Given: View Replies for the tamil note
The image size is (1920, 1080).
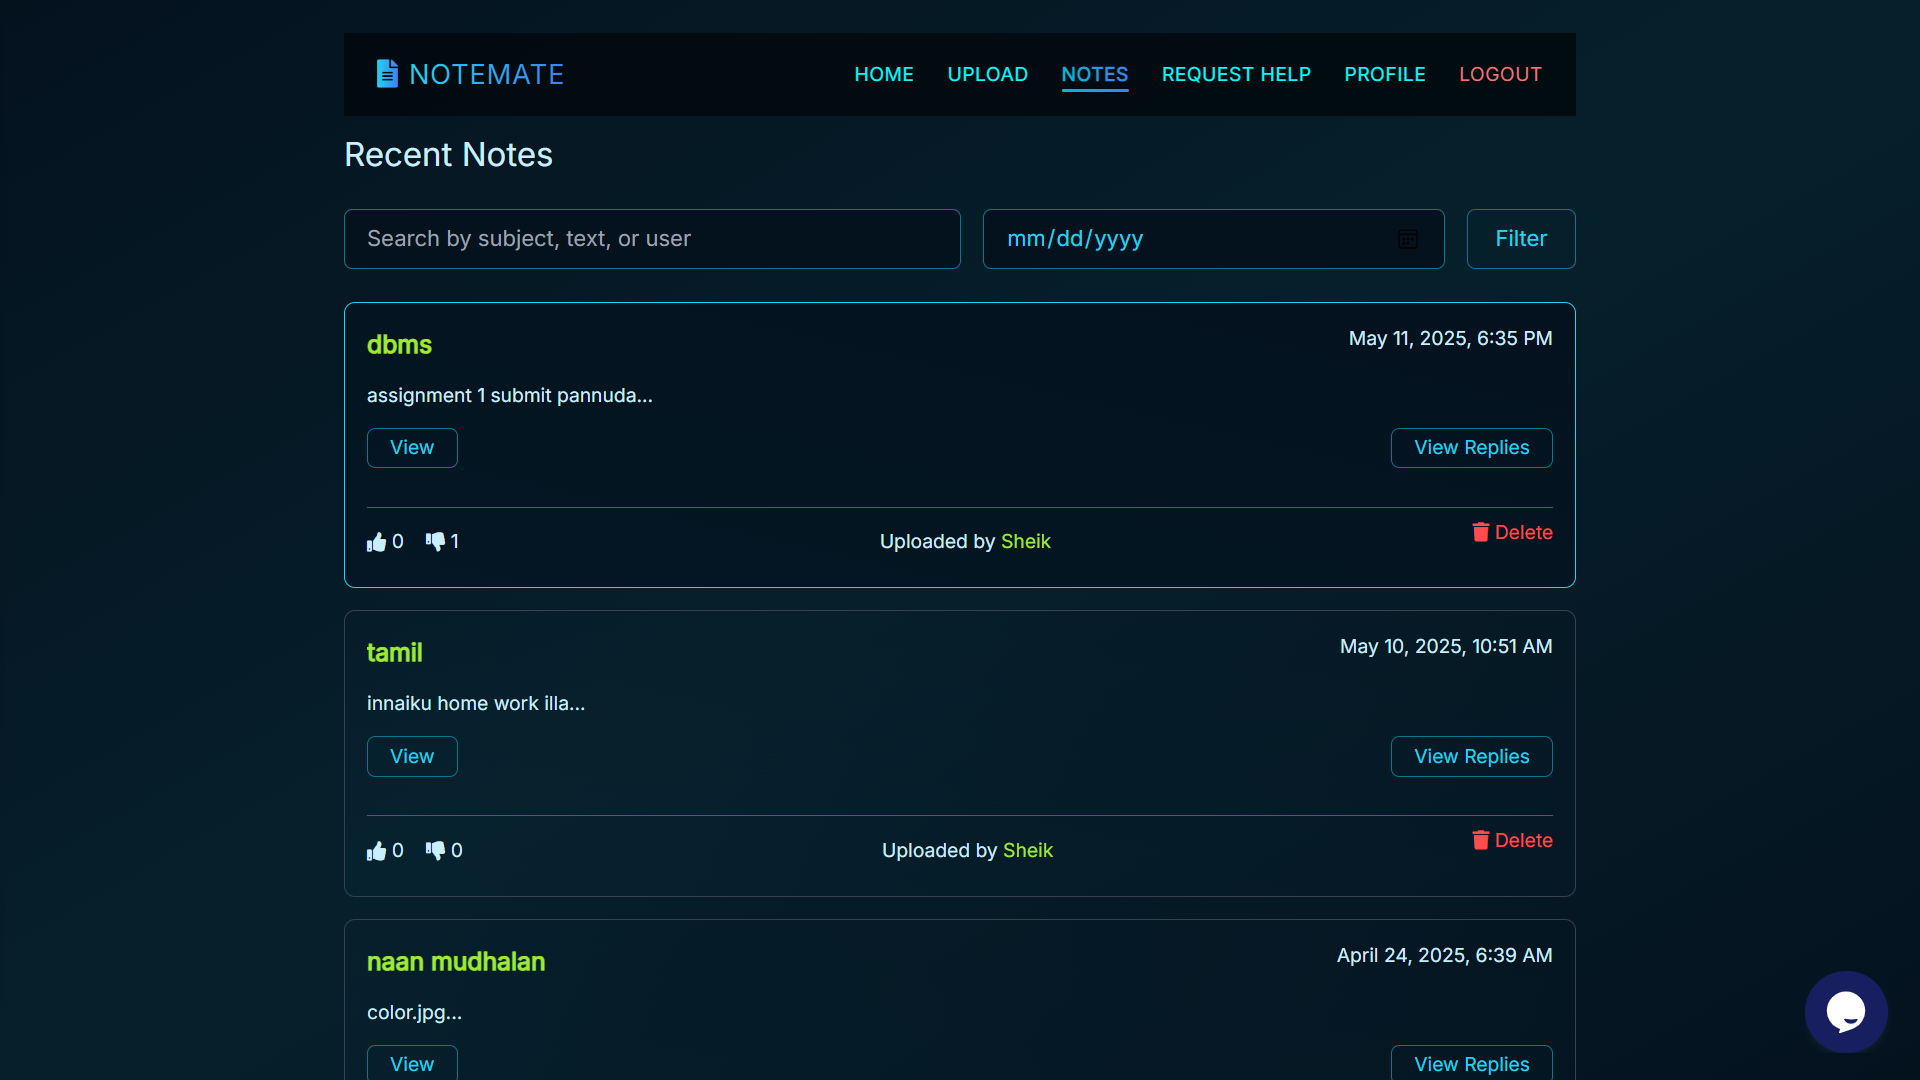Looking at the screenshot, I should [1470, 757].
